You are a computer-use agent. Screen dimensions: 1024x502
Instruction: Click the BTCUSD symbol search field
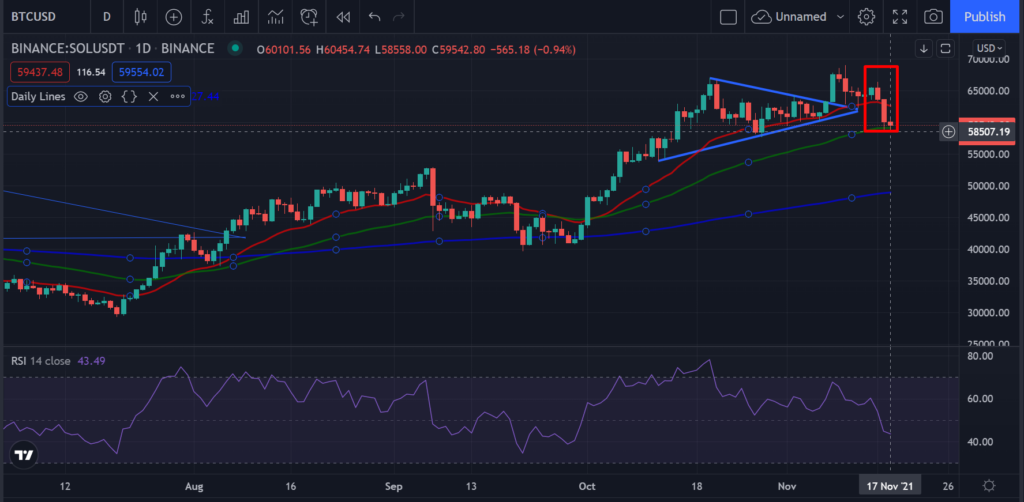pos(33,17)
